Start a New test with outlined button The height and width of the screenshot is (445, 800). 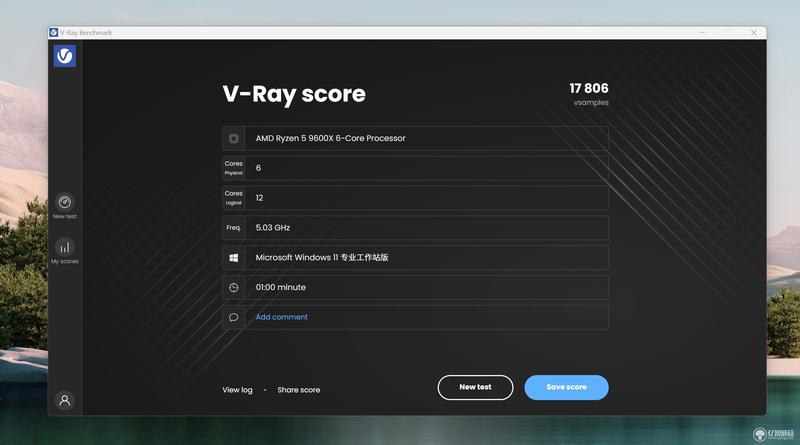pos(476,387)
